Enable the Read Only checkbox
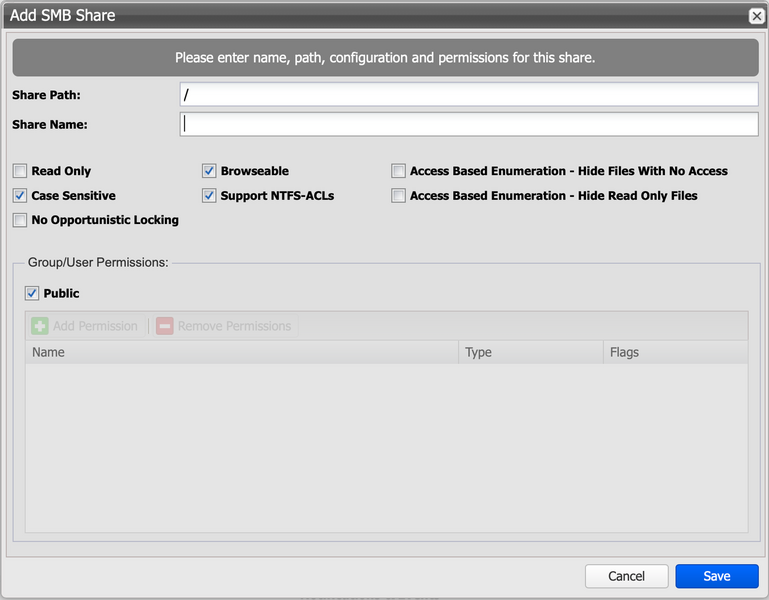 20,171
